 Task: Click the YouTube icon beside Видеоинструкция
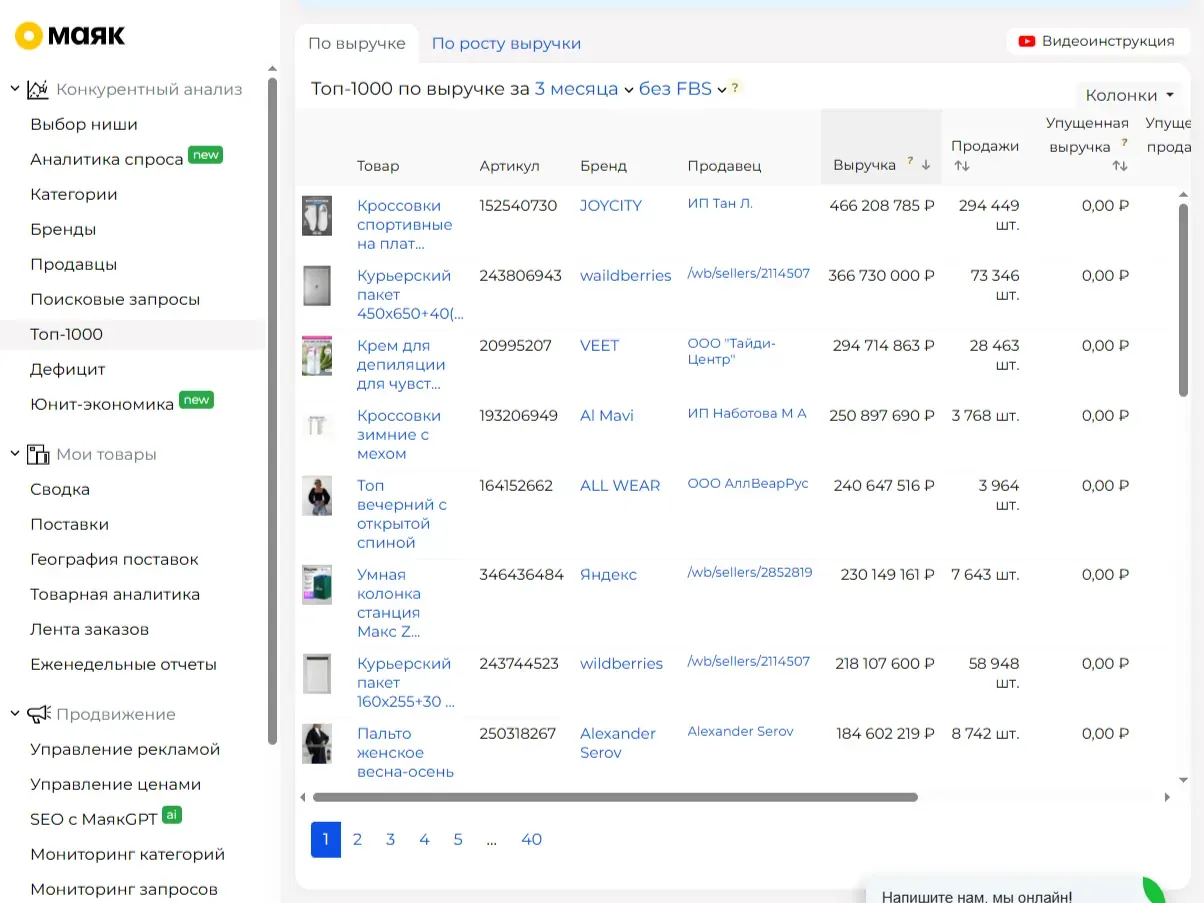(x=1026, y=41)
